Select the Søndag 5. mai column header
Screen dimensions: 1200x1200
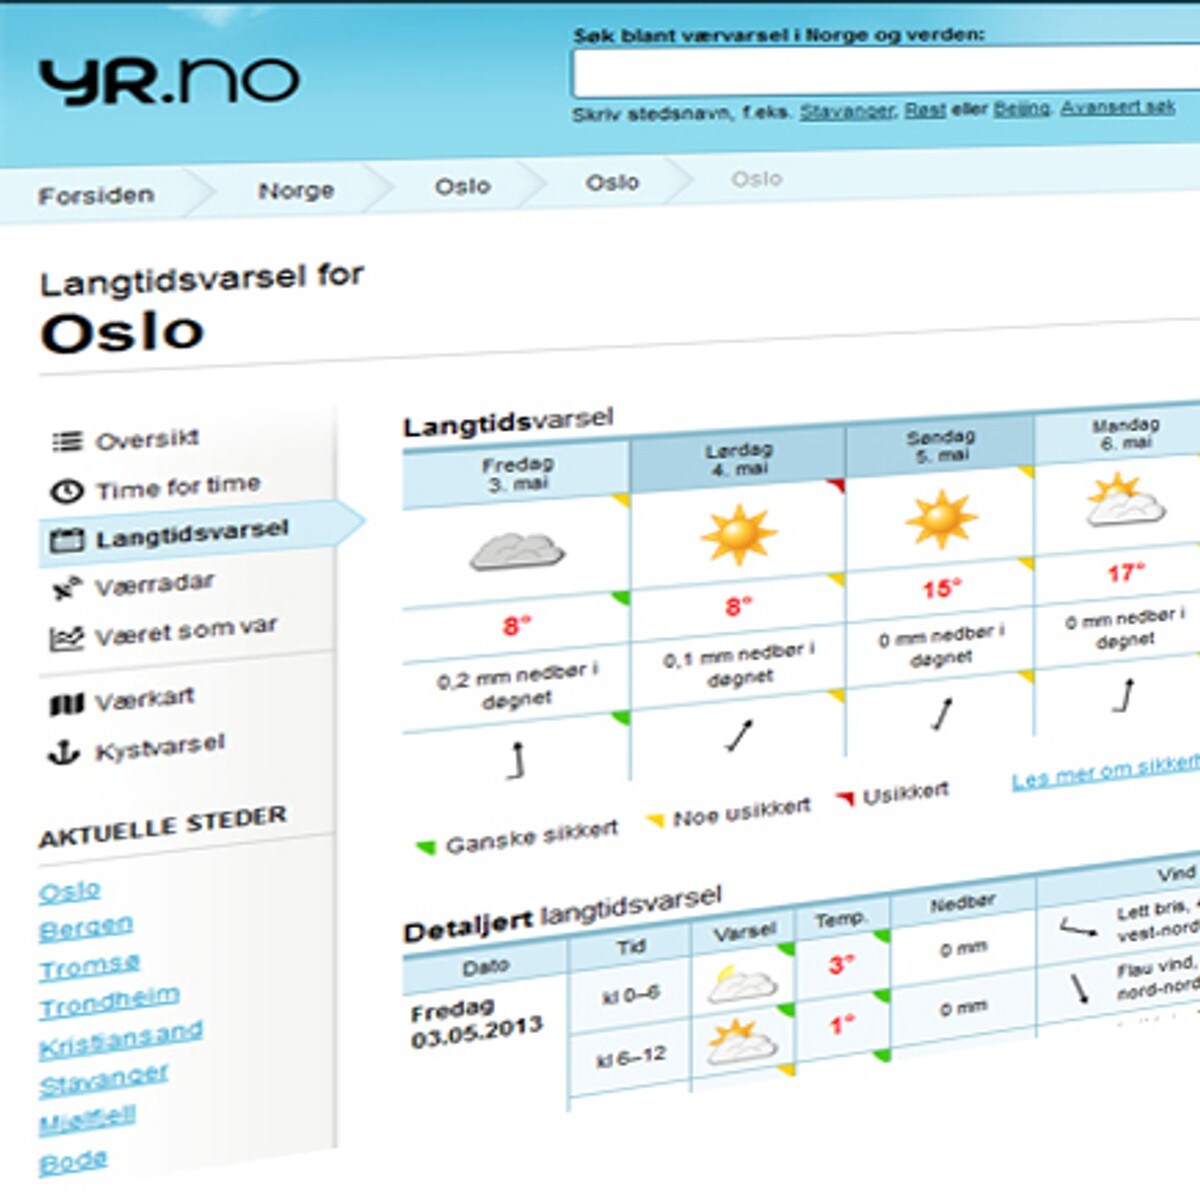(x=940, y=446)
